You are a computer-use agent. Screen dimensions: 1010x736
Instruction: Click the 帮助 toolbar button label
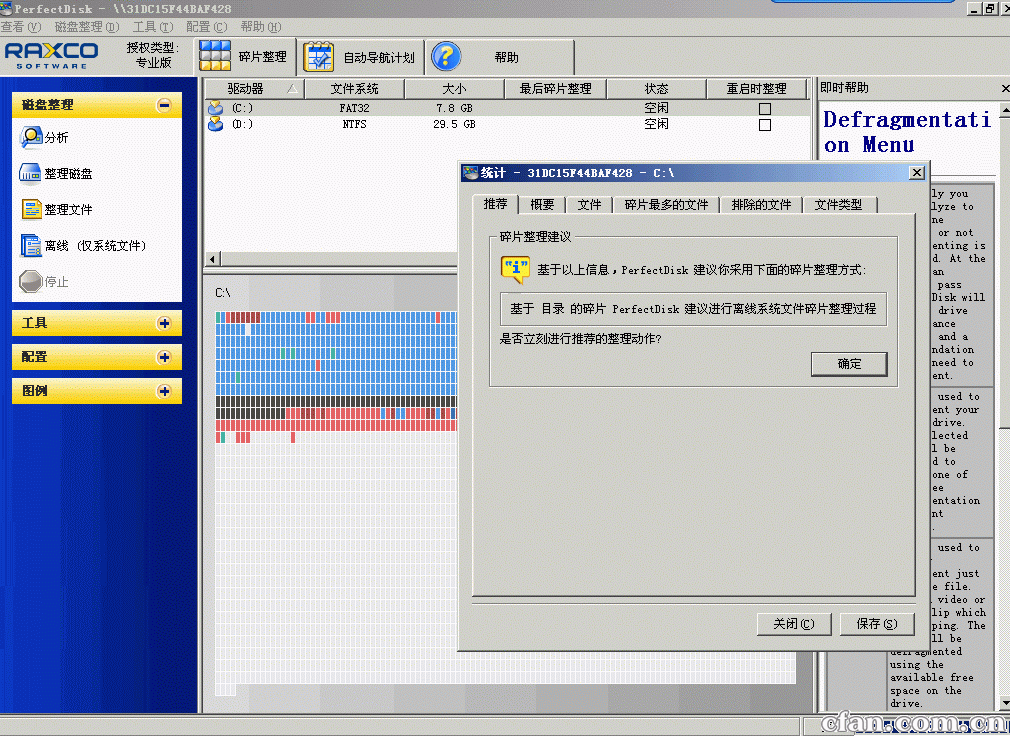click(506, 57)
